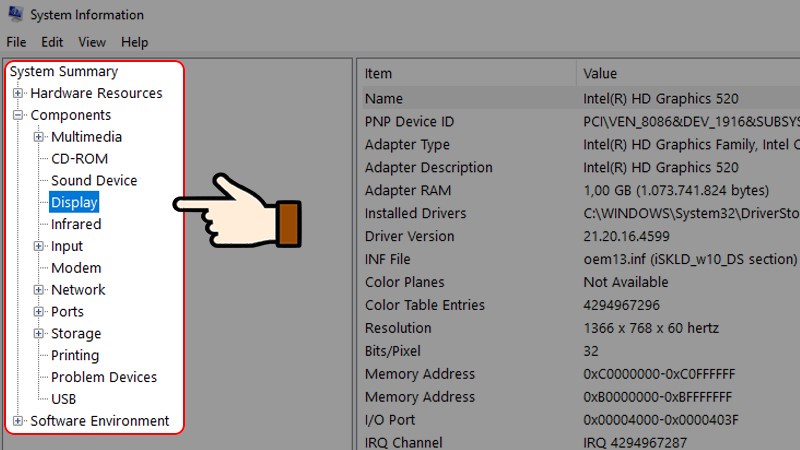This screenshot has height=450, width=800.
Task: Click the Installed Drivers row label
Action: [415, 213]
